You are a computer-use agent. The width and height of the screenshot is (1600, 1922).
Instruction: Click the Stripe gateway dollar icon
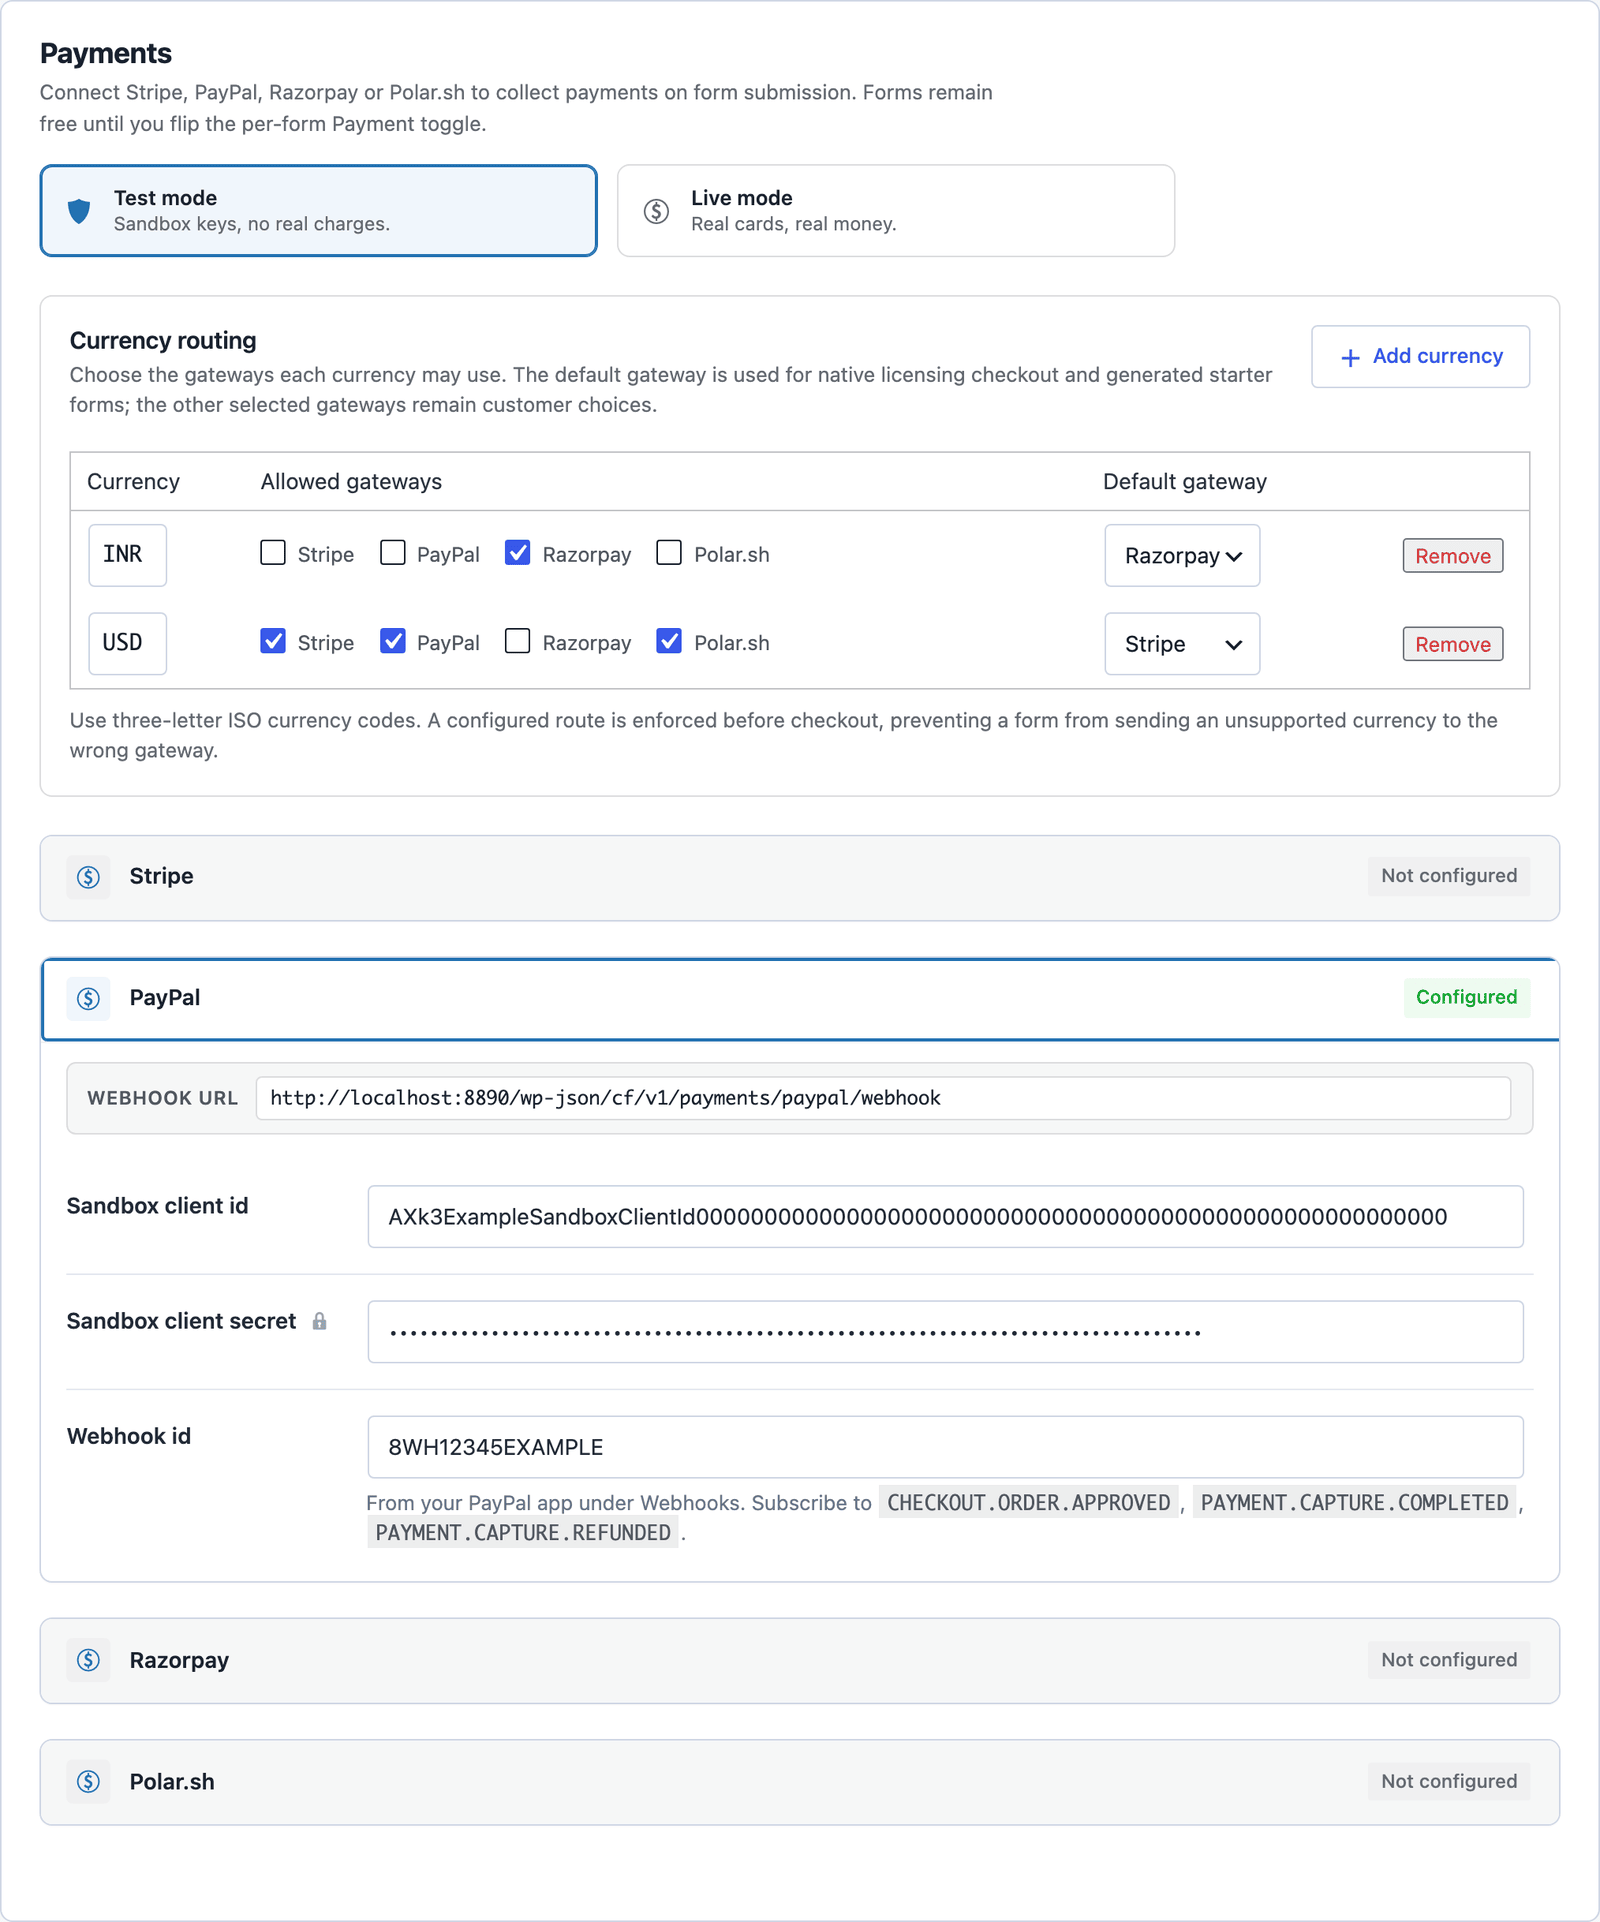[x=89, y=877]
